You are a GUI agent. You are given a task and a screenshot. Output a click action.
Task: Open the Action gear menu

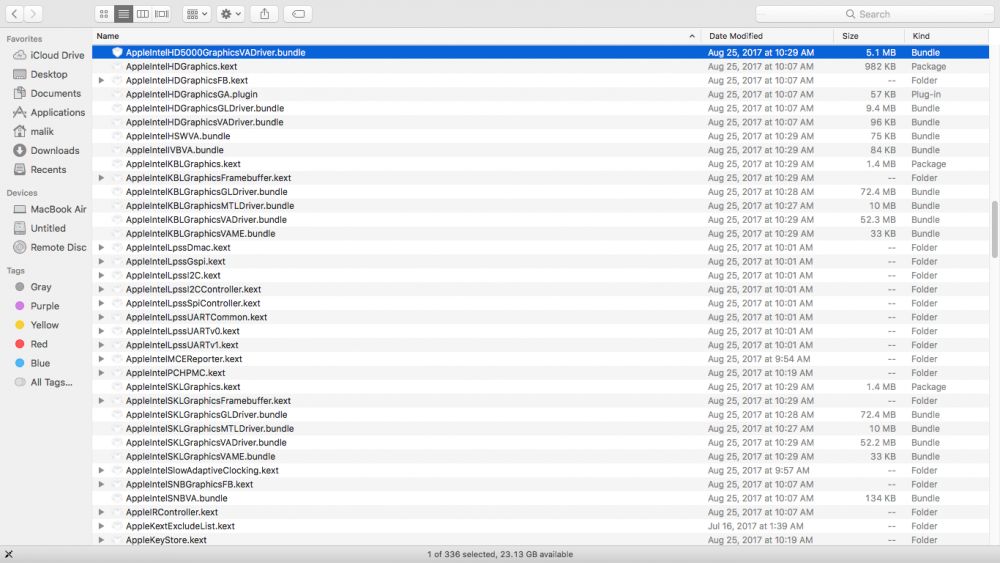coord(230,13)
